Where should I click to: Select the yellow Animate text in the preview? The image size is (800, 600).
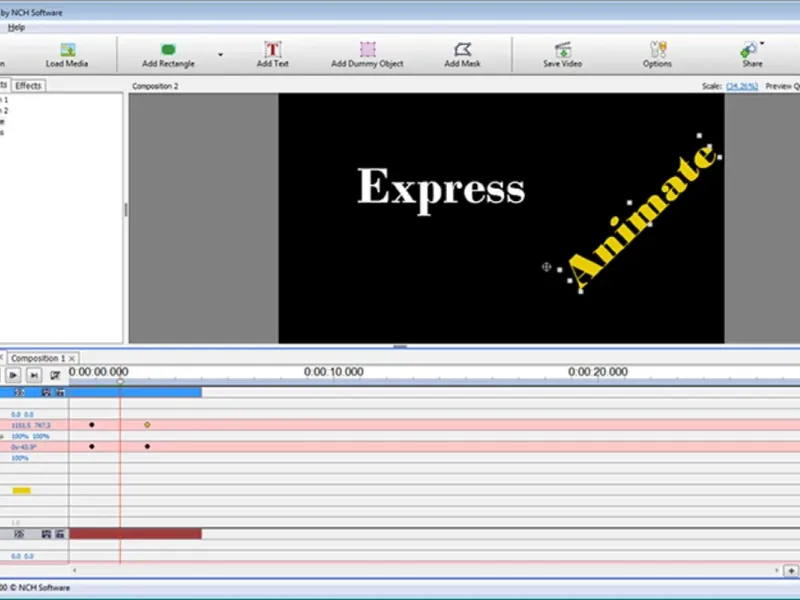(x=643, y=215)
